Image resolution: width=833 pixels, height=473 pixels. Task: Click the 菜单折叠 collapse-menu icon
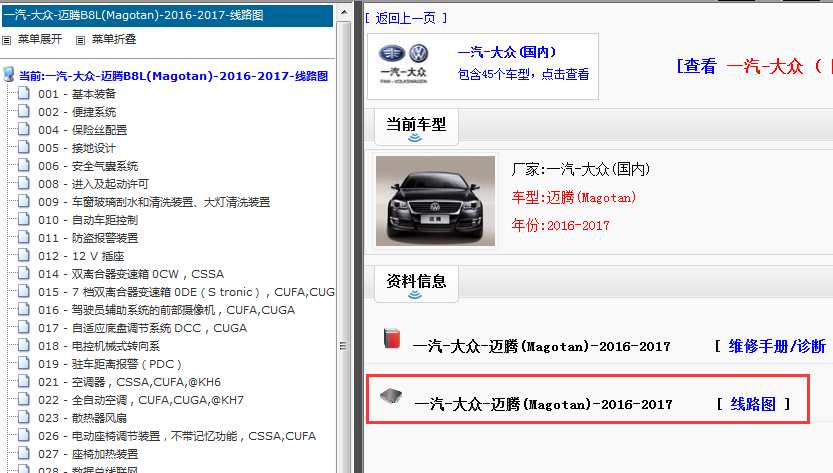80,40
